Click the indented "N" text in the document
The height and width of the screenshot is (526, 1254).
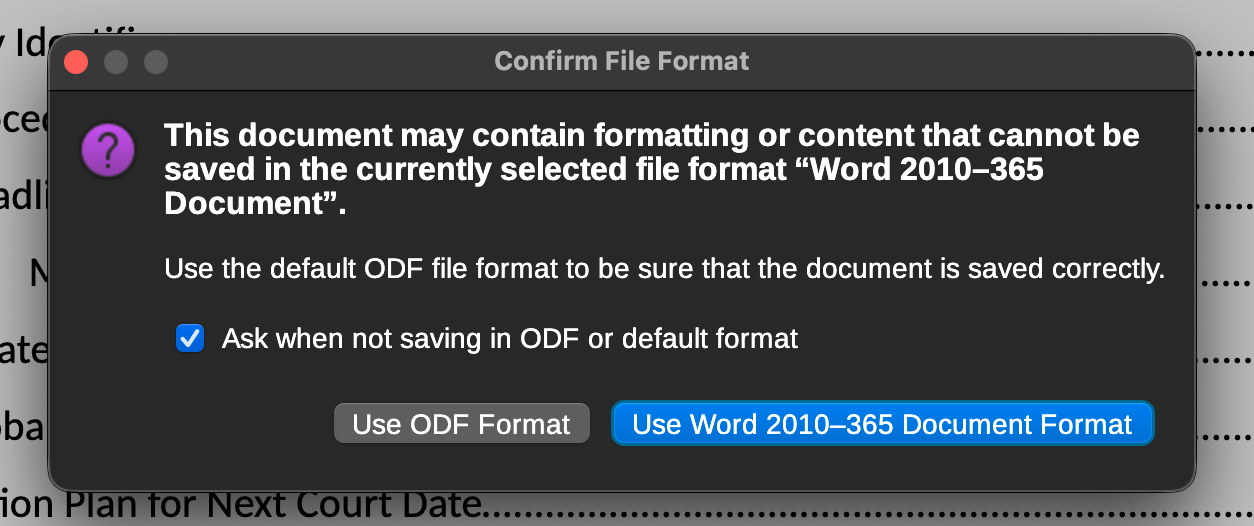[x=40, y=272]
